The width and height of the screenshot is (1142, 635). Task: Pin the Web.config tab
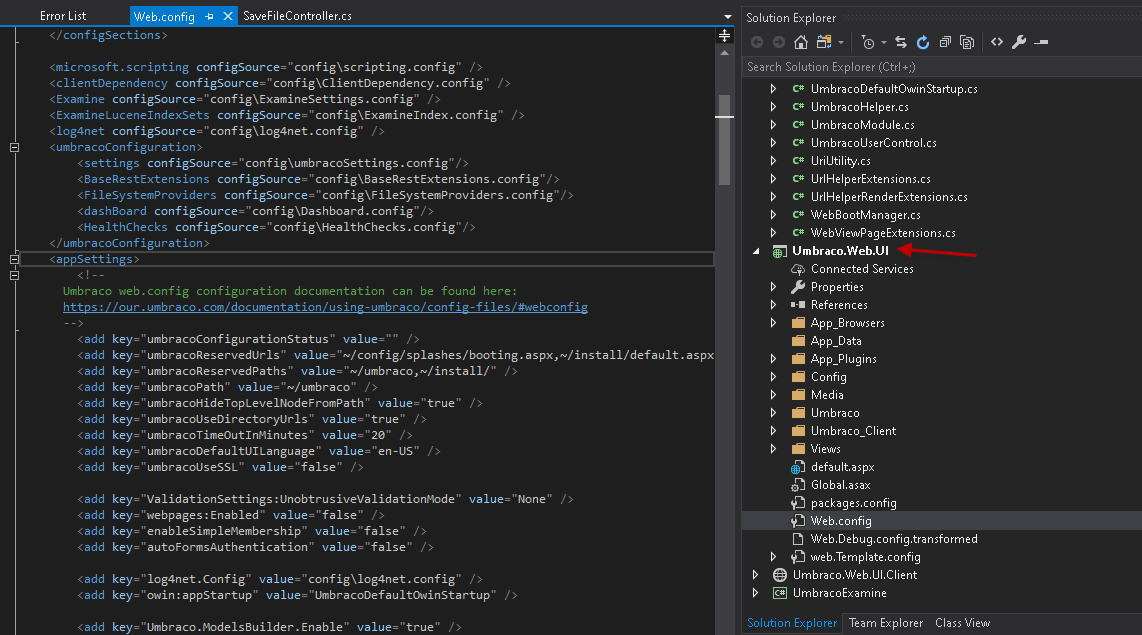(x=209, y=16)
